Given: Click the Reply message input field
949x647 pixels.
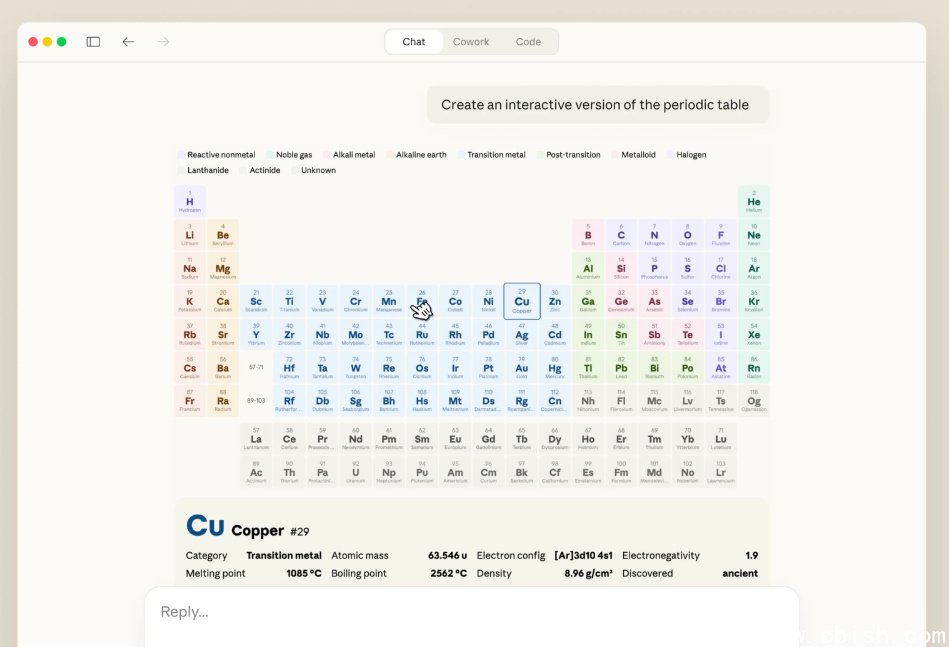Looking at the screenshot, I should point(470,612).
